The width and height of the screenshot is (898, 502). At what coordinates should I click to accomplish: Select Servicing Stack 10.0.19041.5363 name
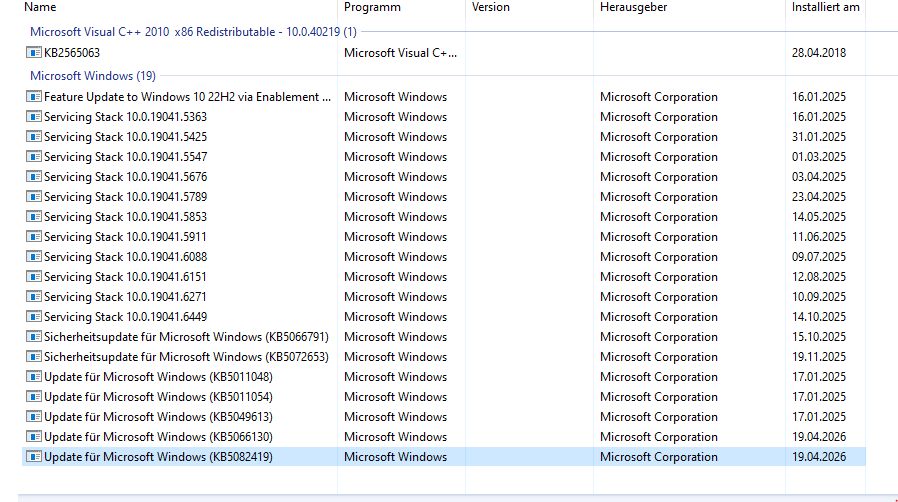pyautogui.click(x=125, y=117)
